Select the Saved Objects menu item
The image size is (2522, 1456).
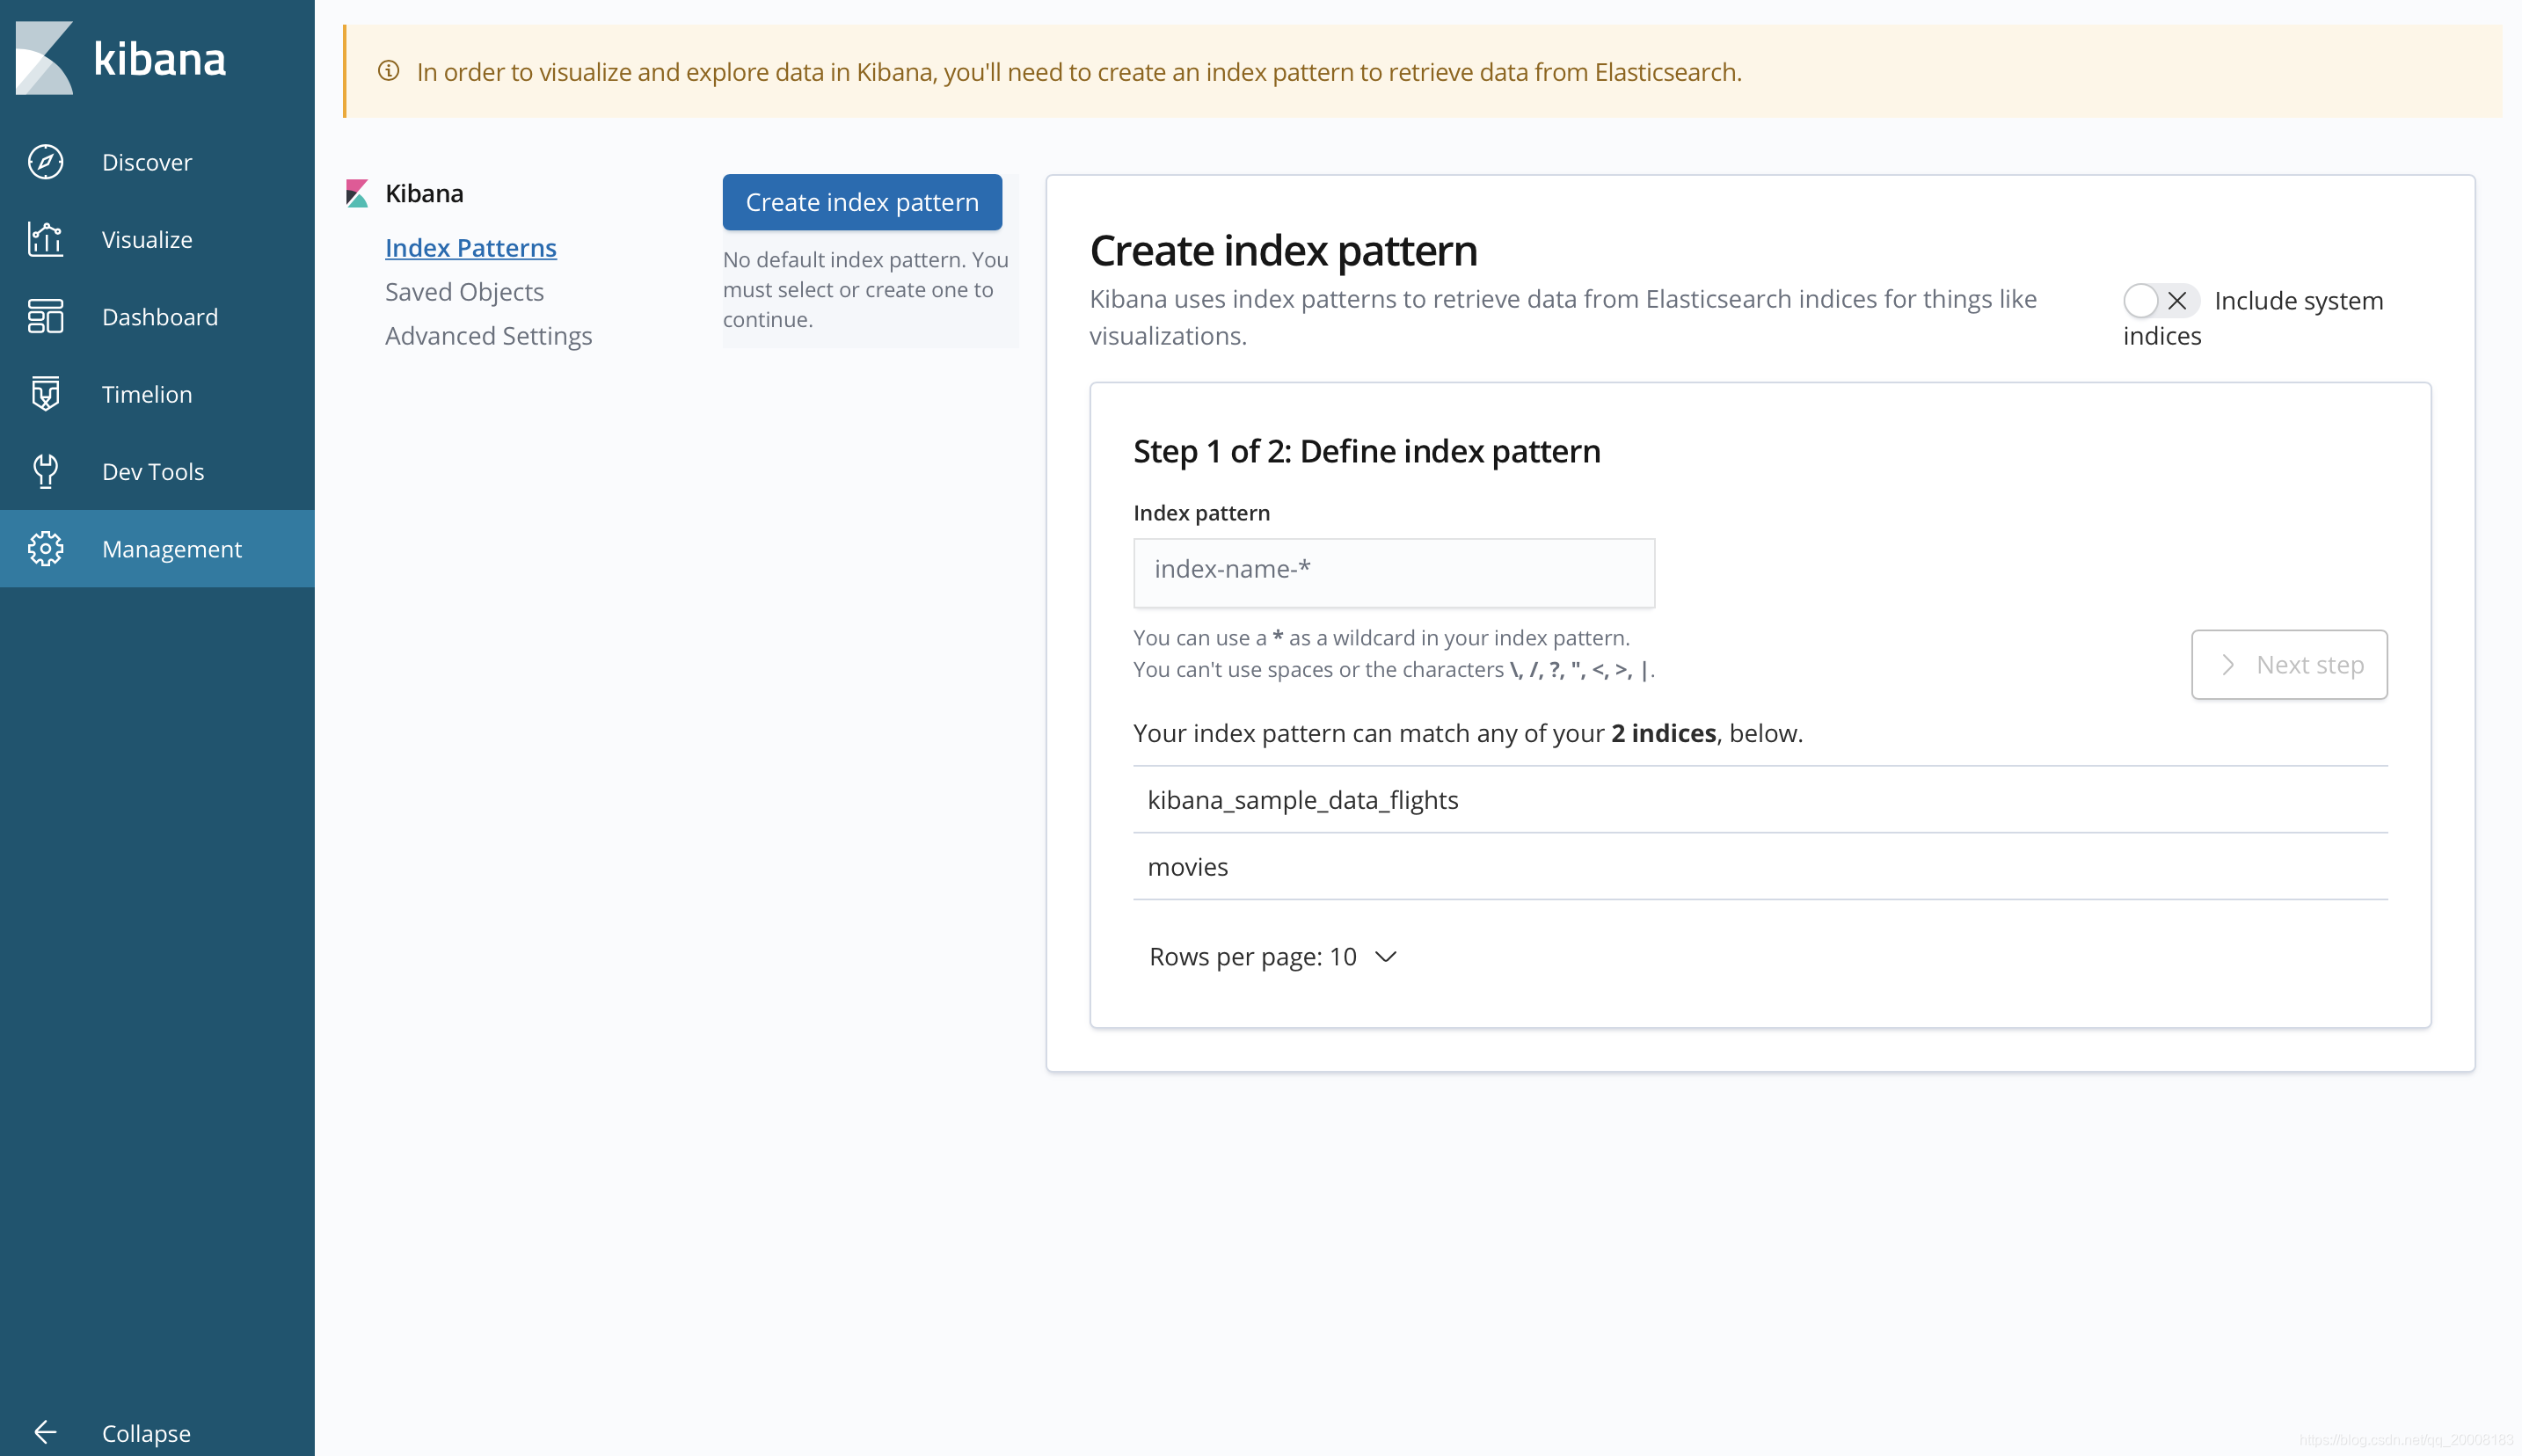click(x=463, y=291)
